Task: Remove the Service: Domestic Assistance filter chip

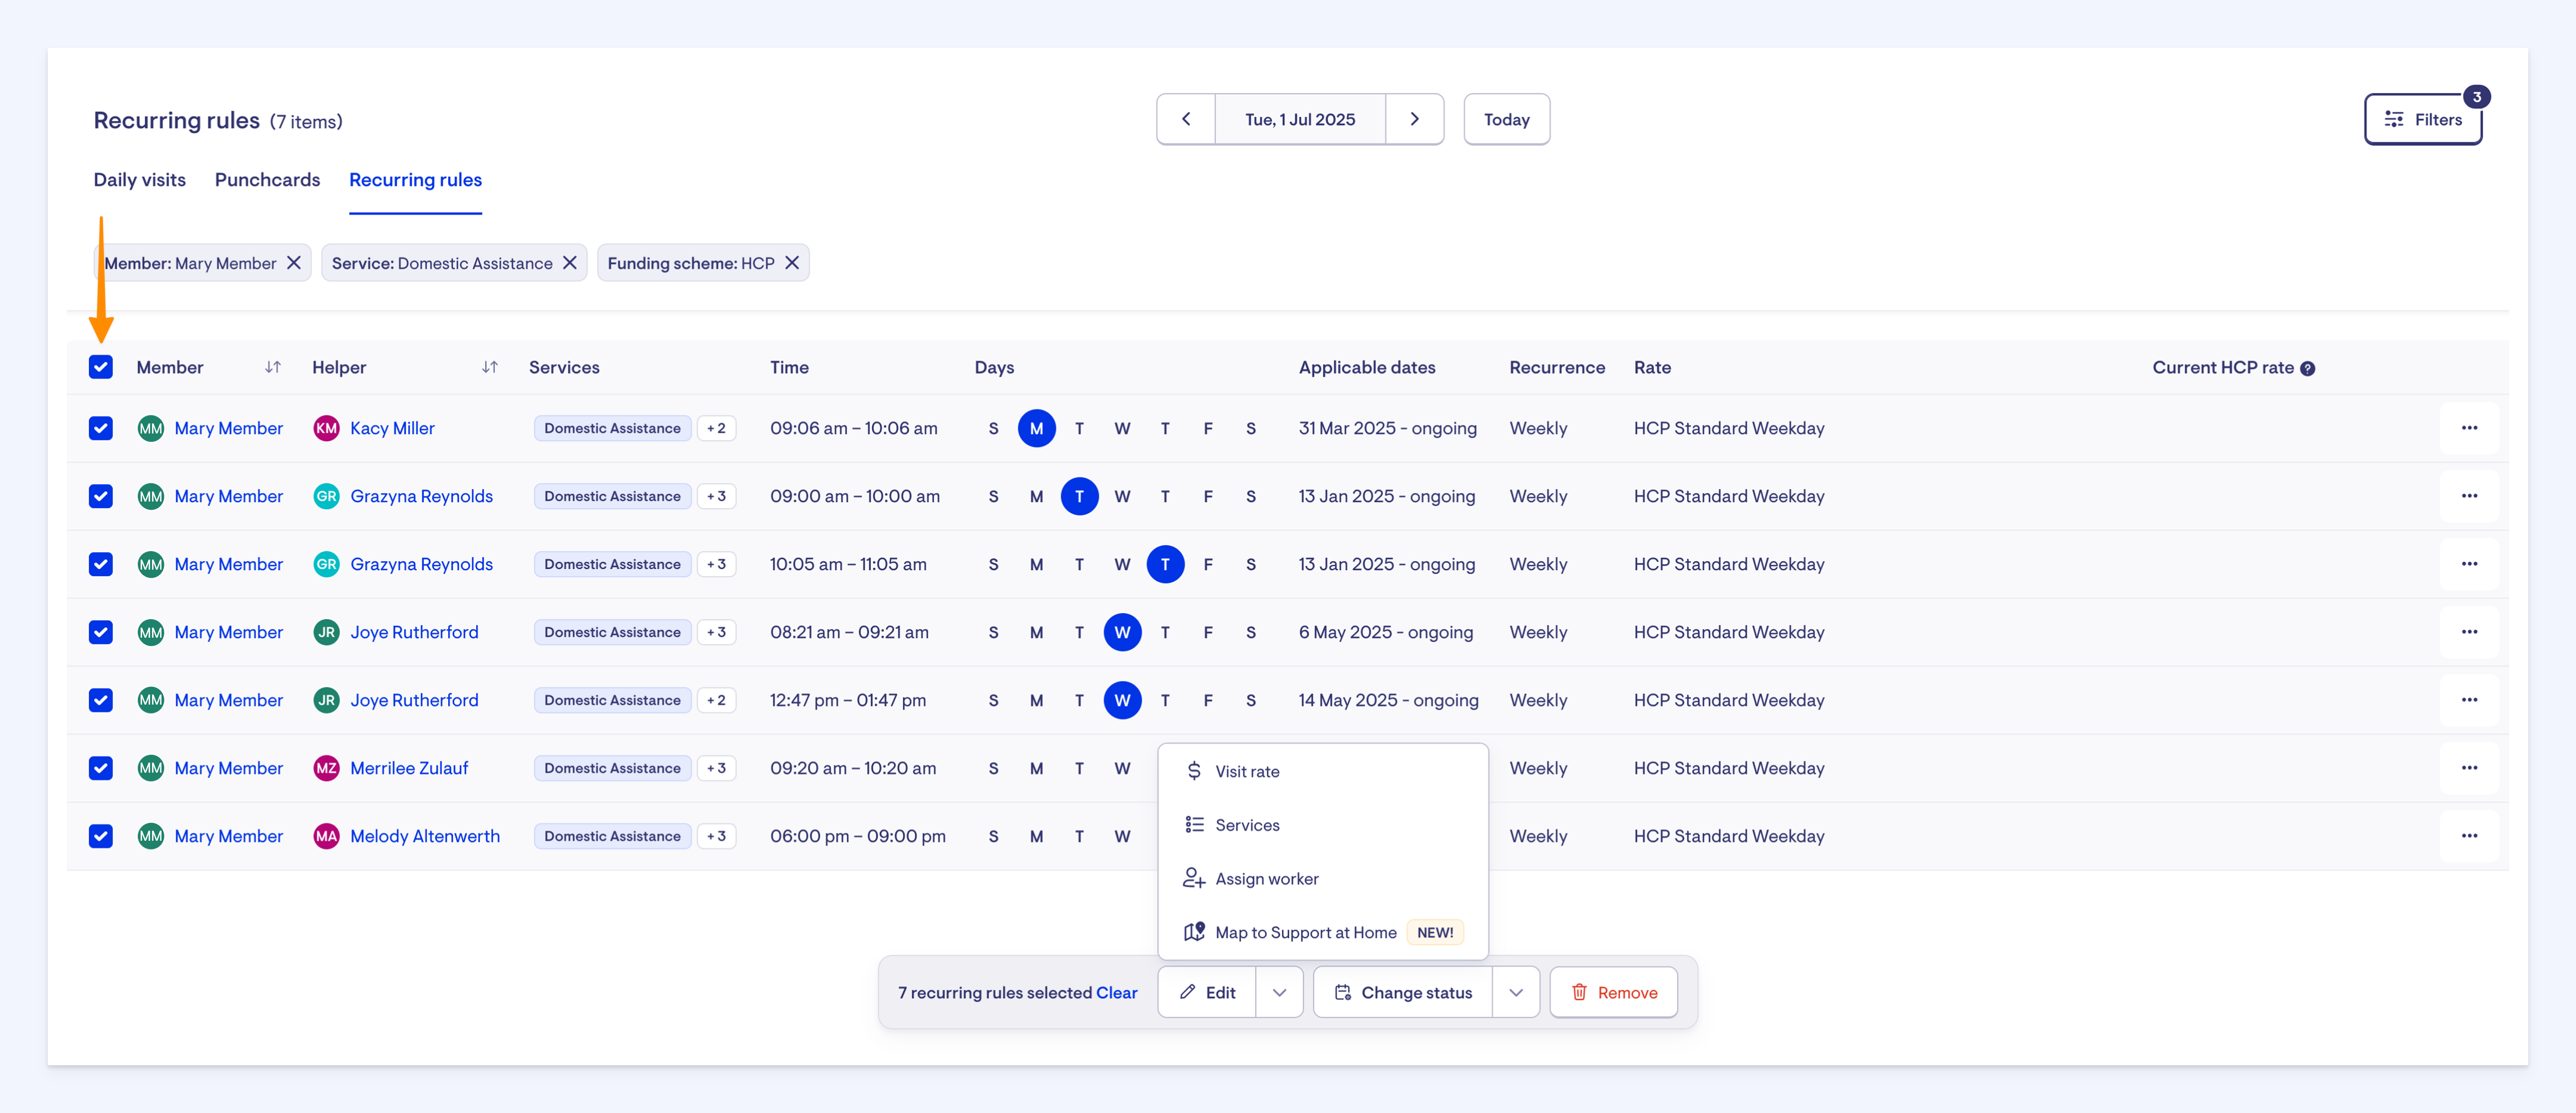Action: [570, 263]
